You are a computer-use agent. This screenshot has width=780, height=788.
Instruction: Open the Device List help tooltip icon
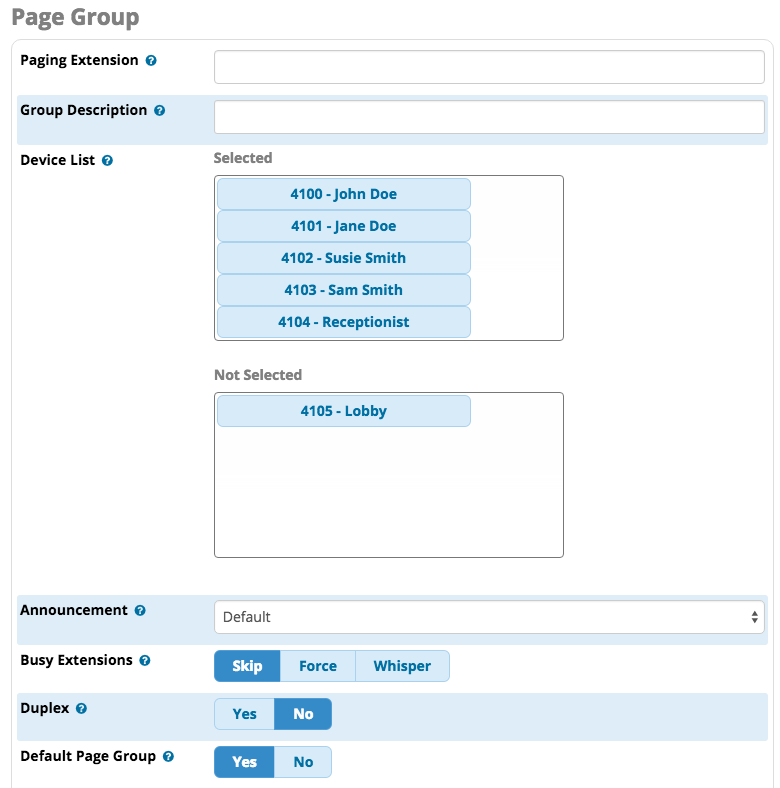pyautogui.click(x=107, y=160)
